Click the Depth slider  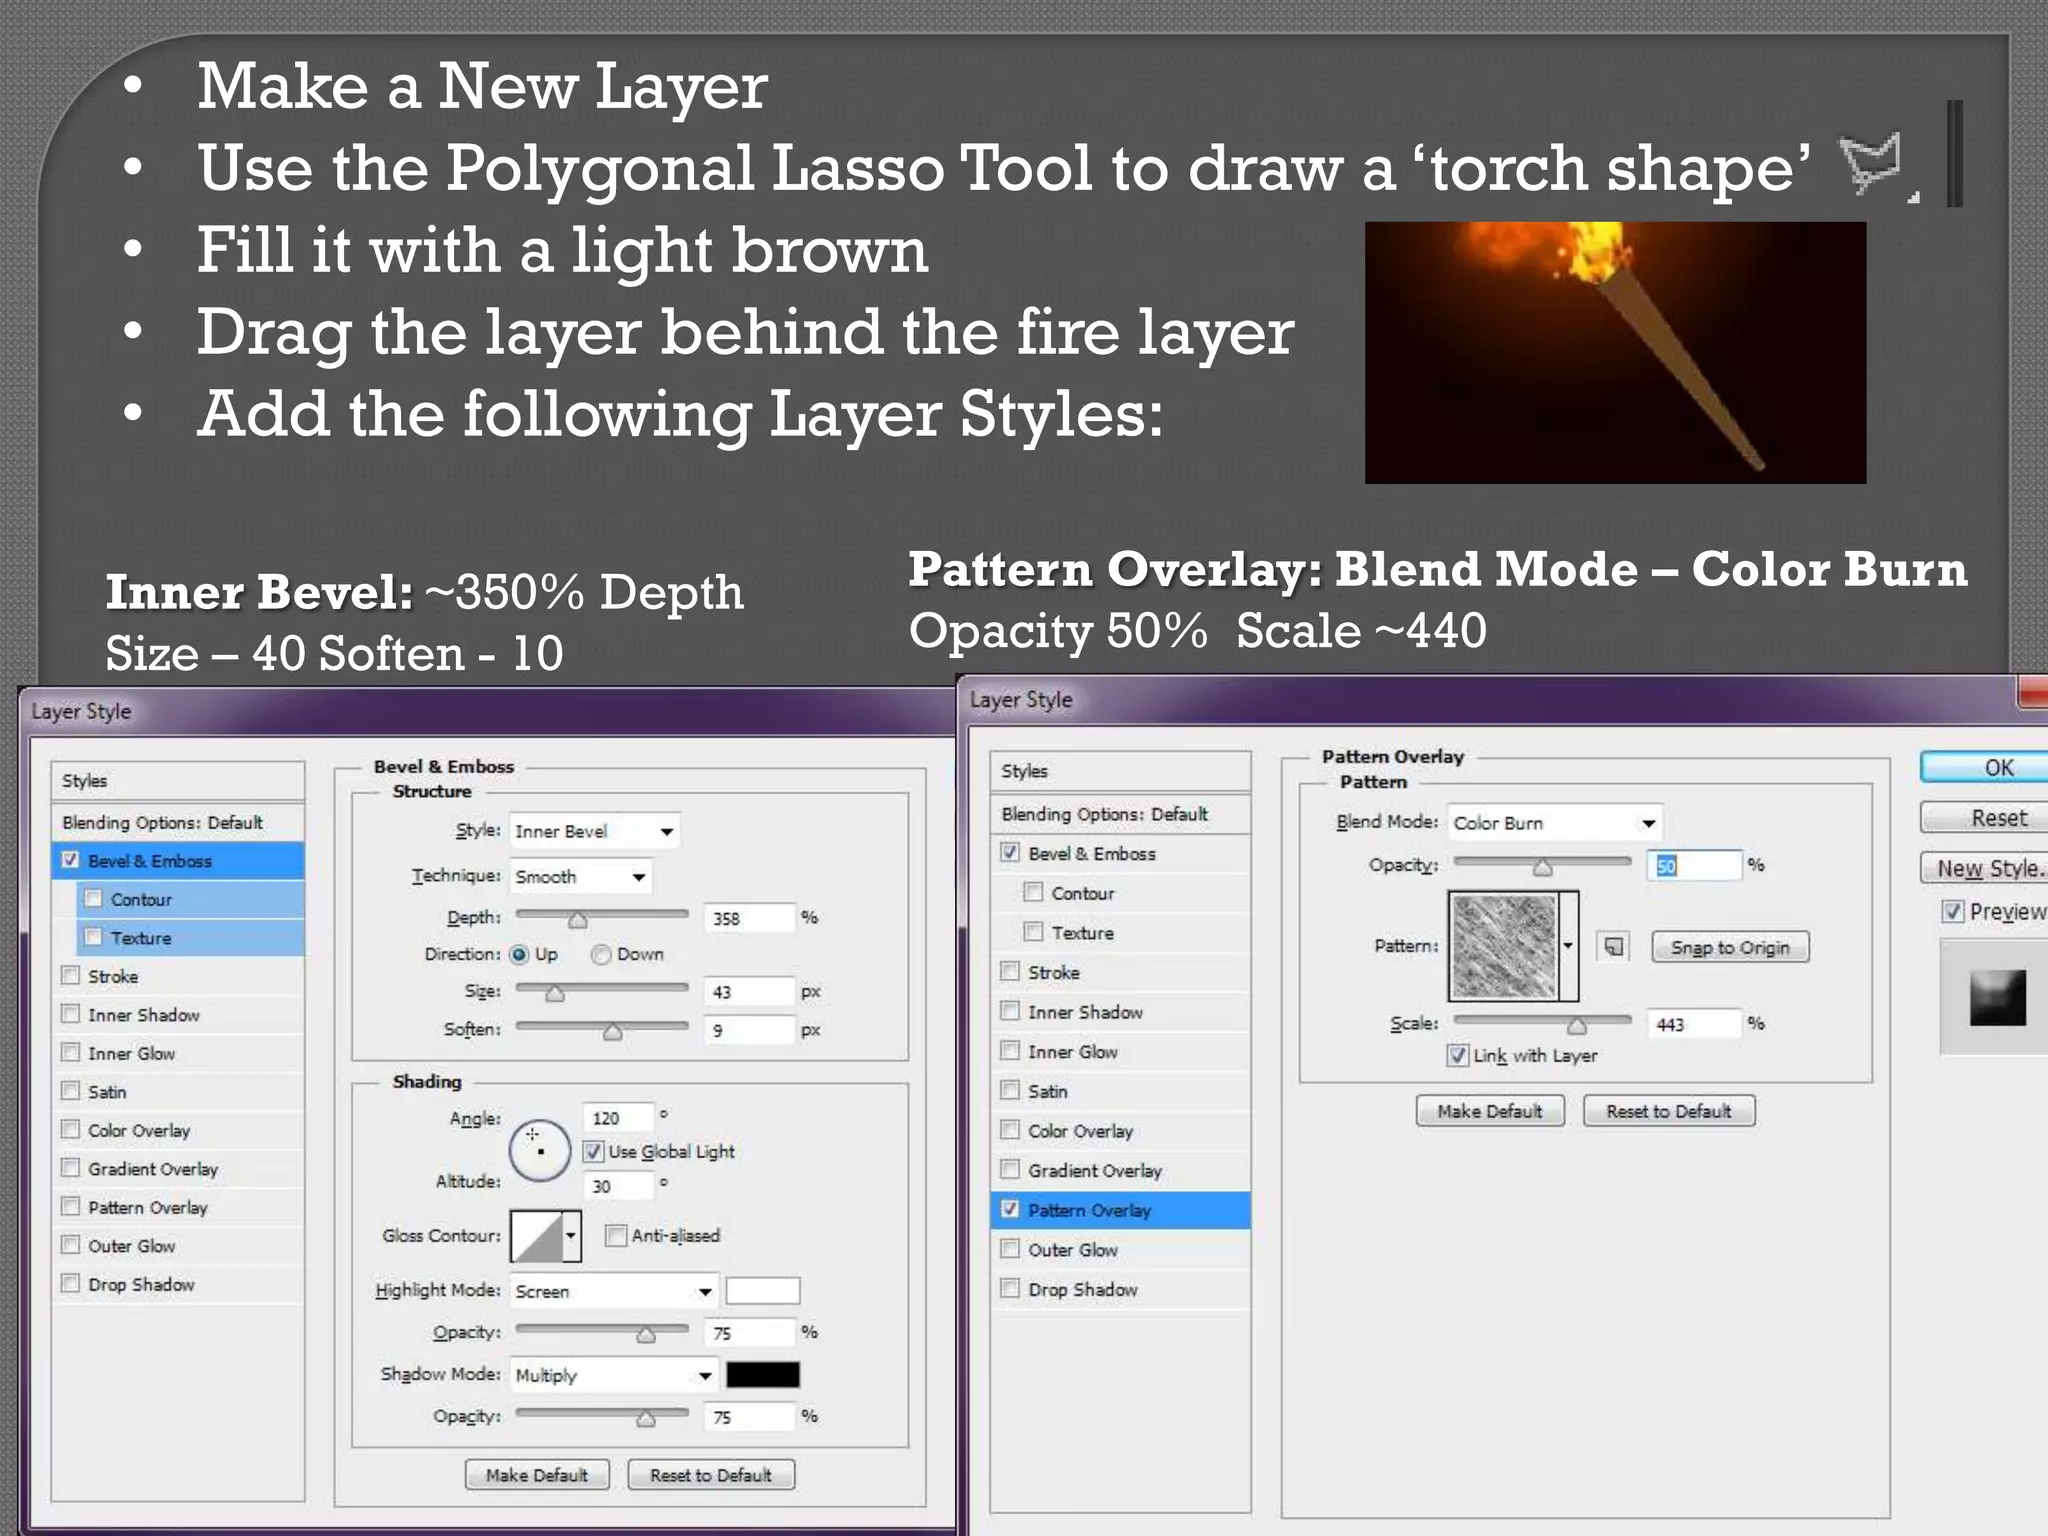pyautogui.click(x=601, y=916)
